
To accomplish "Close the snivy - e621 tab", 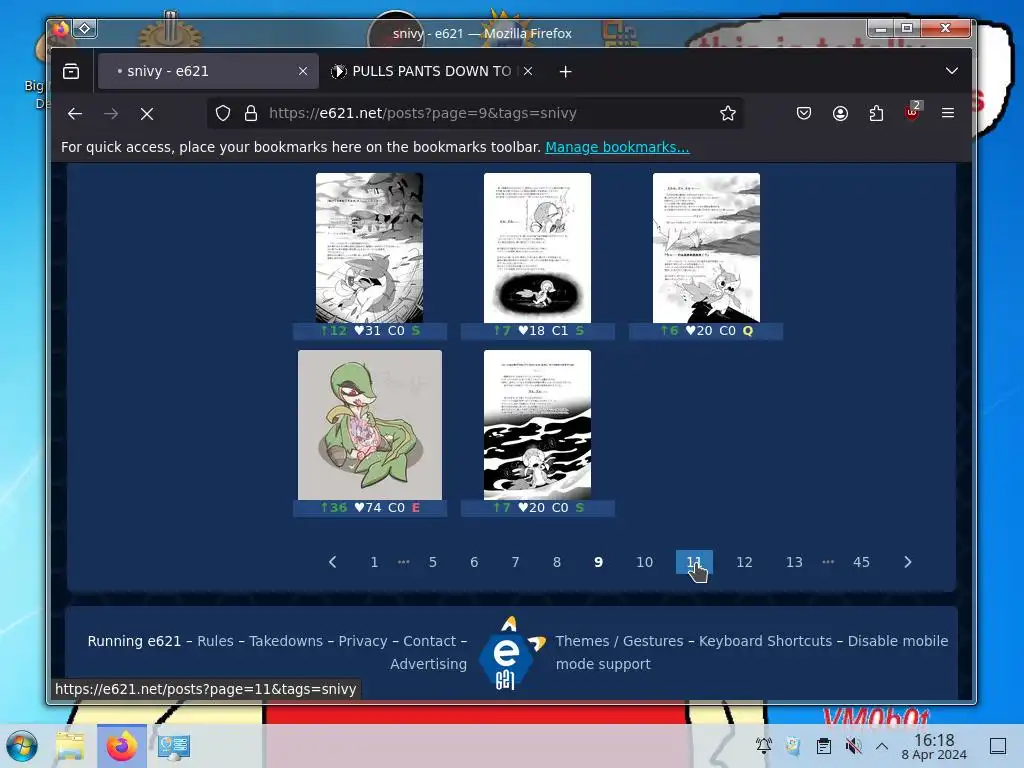I will point(303,71).
